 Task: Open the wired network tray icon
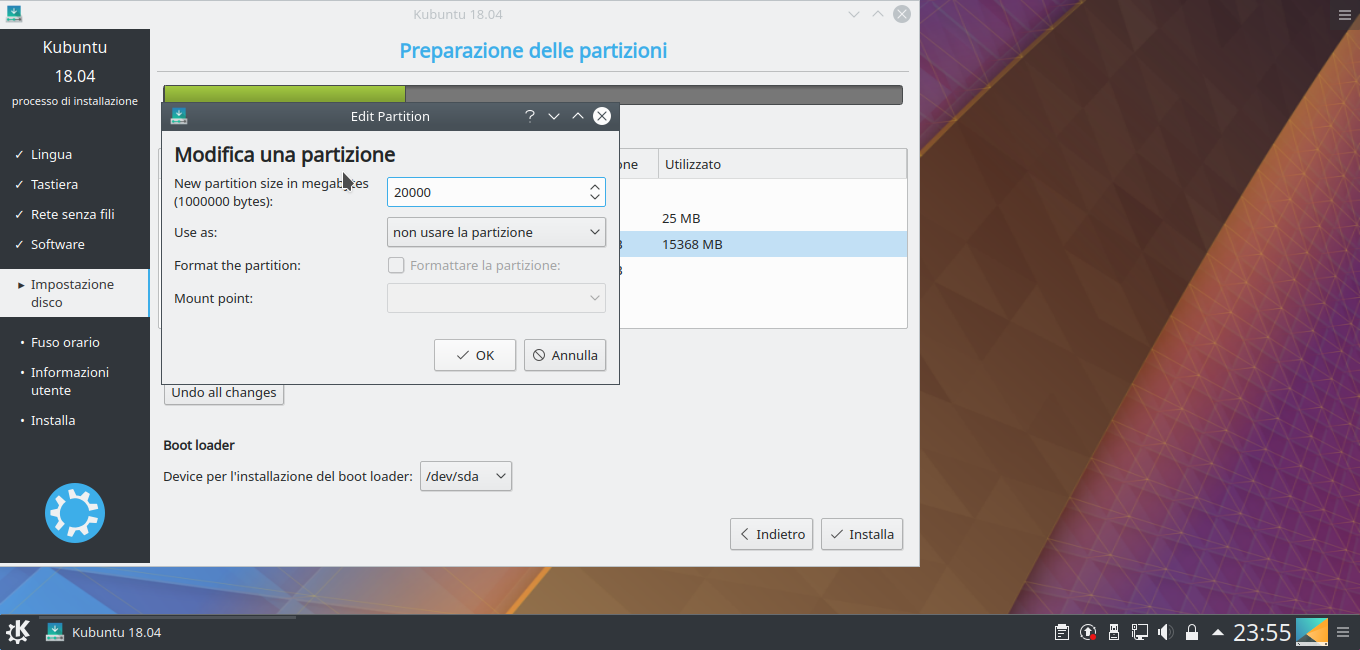tap(1139, 632)
